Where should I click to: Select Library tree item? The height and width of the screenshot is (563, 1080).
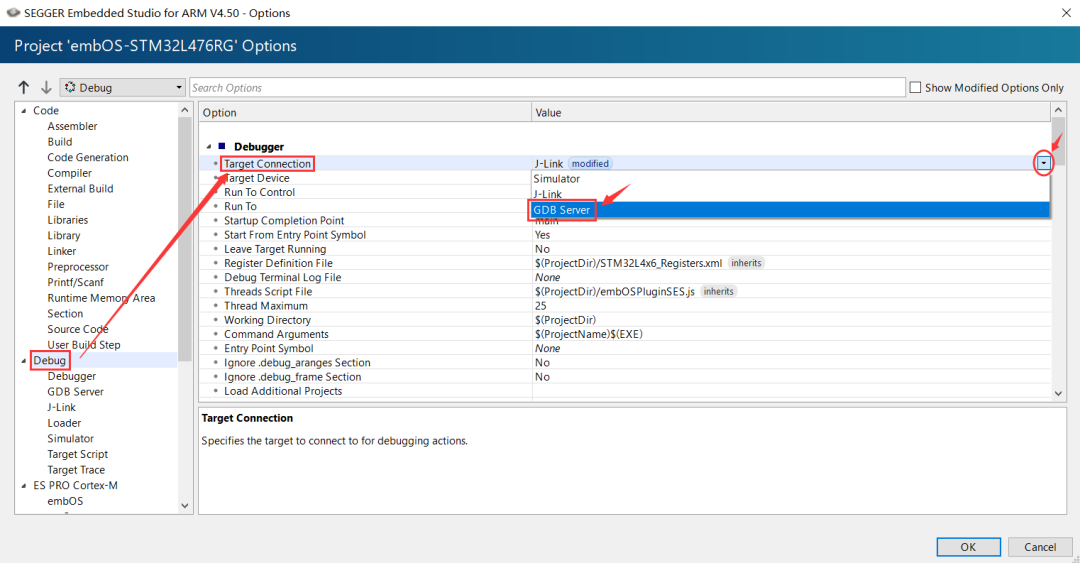[64, 235]
